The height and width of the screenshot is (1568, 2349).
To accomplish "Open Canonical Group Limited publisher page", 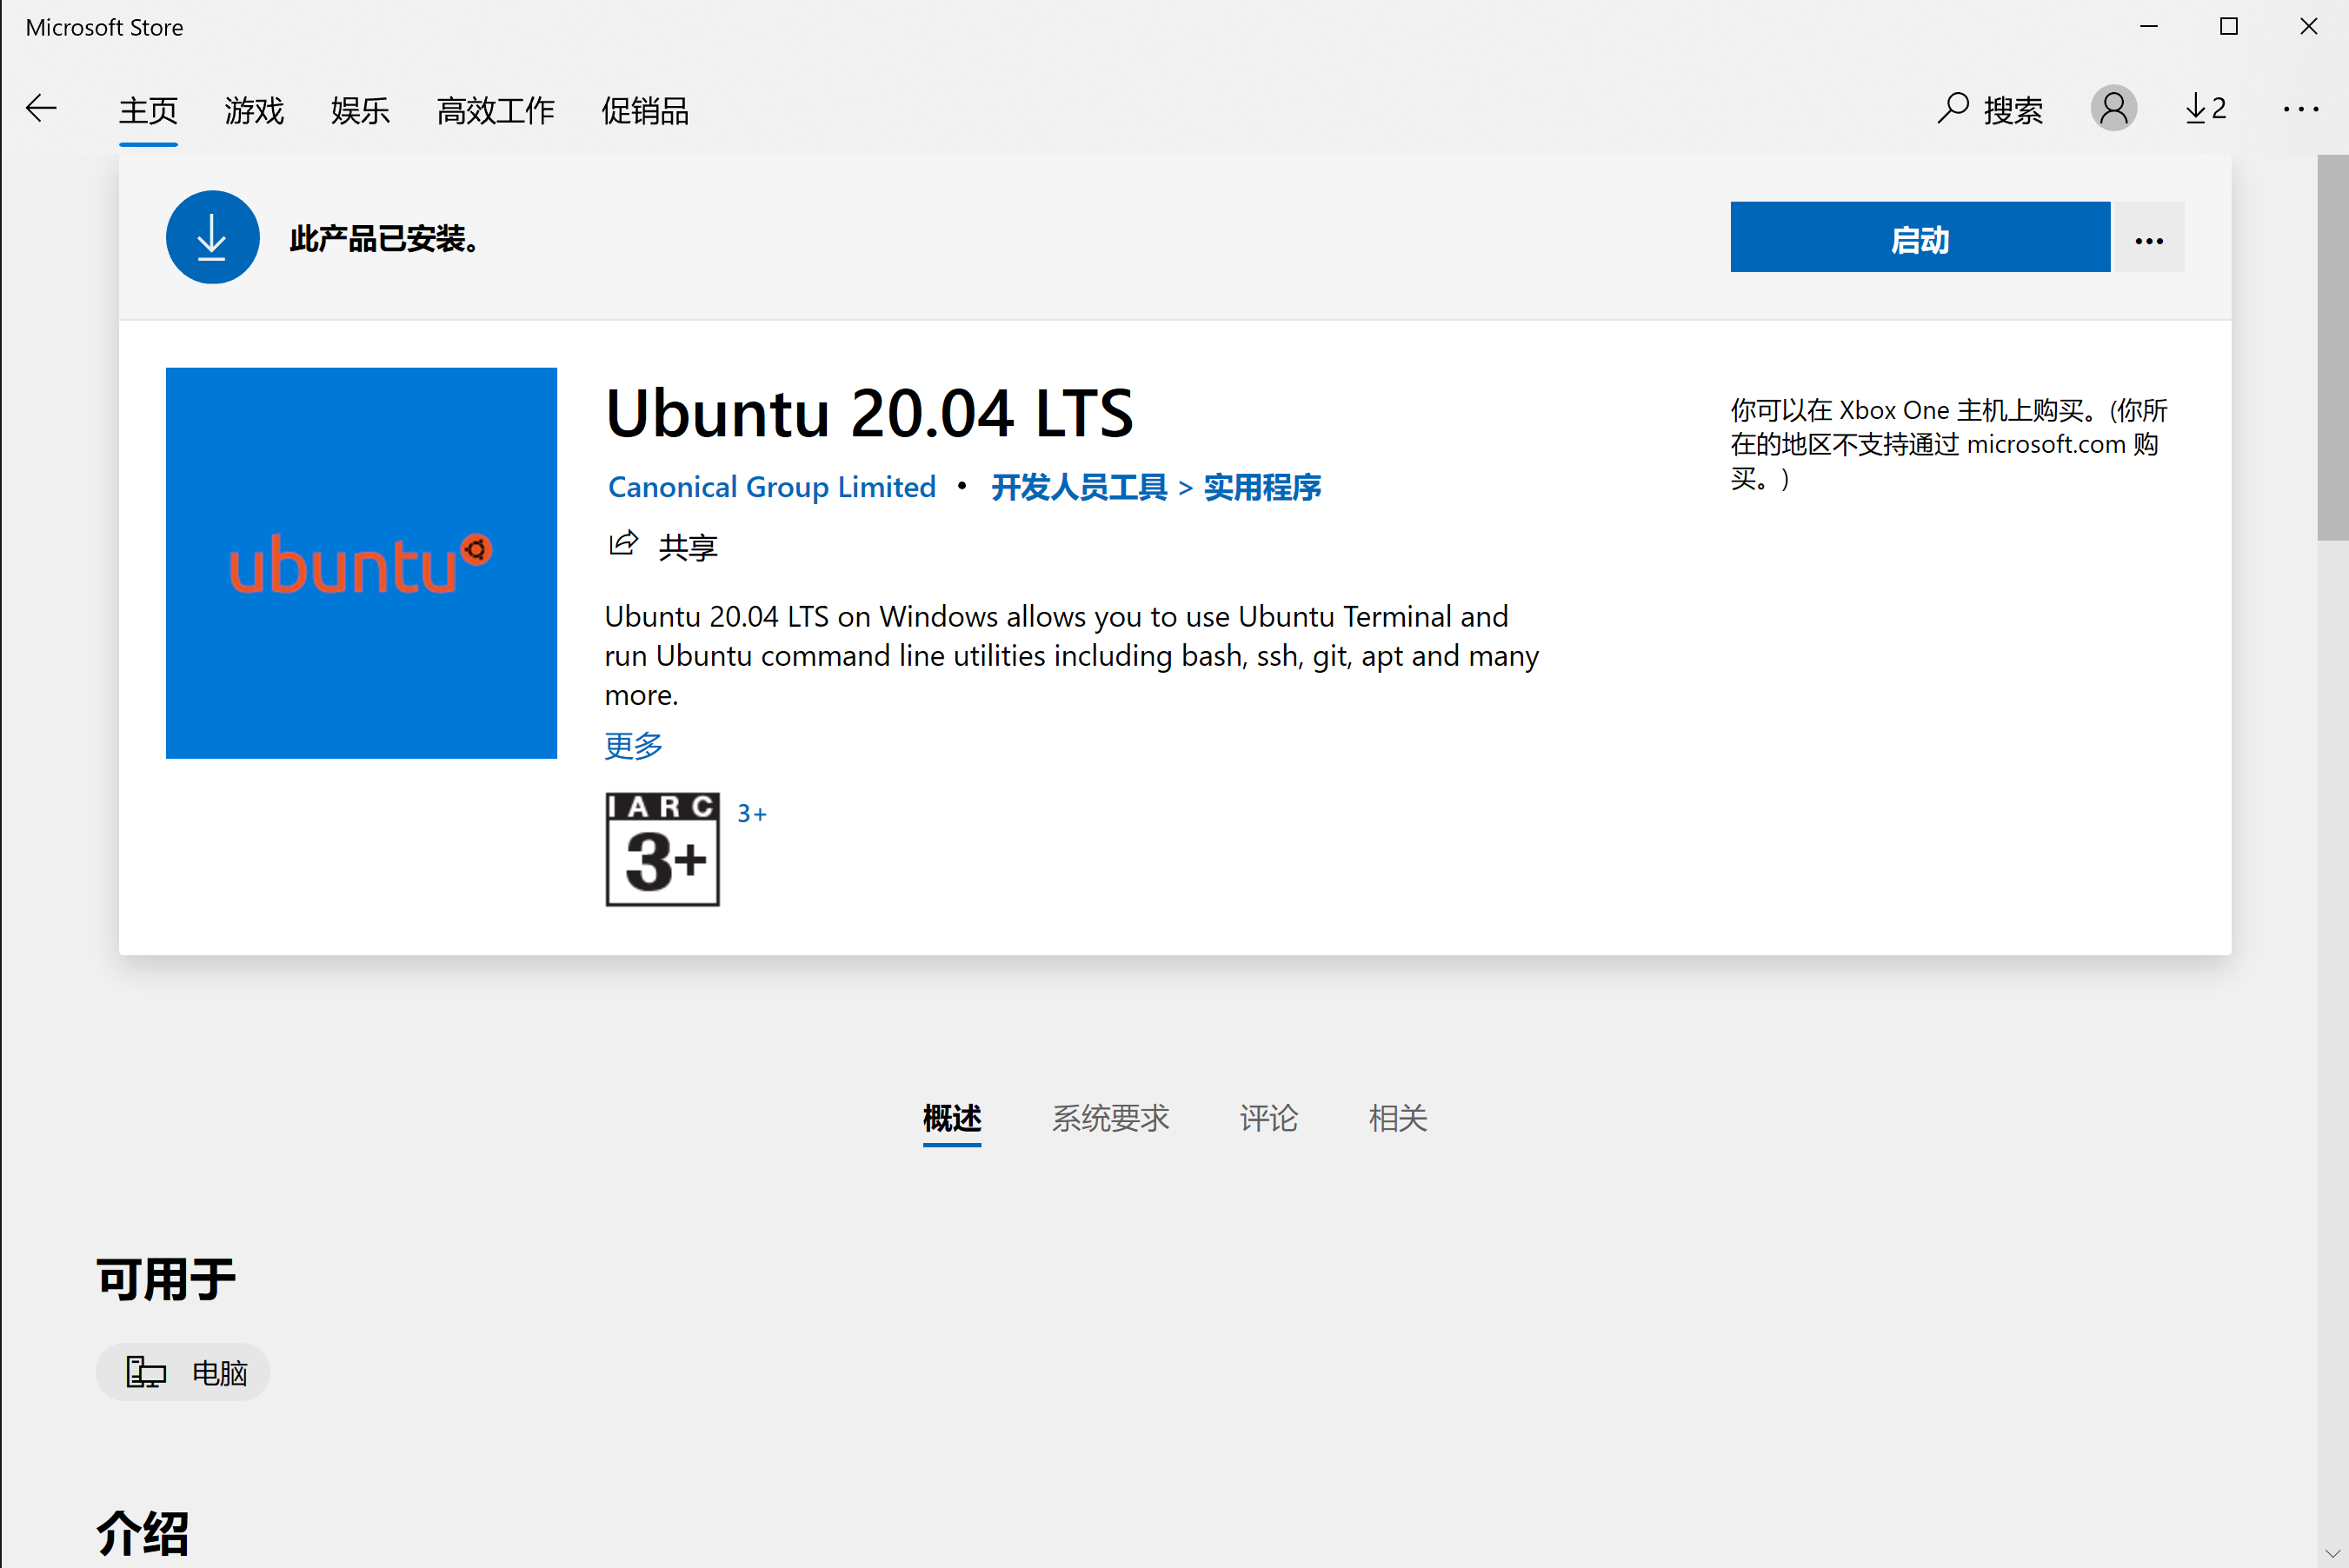I will tap(771, 487).
